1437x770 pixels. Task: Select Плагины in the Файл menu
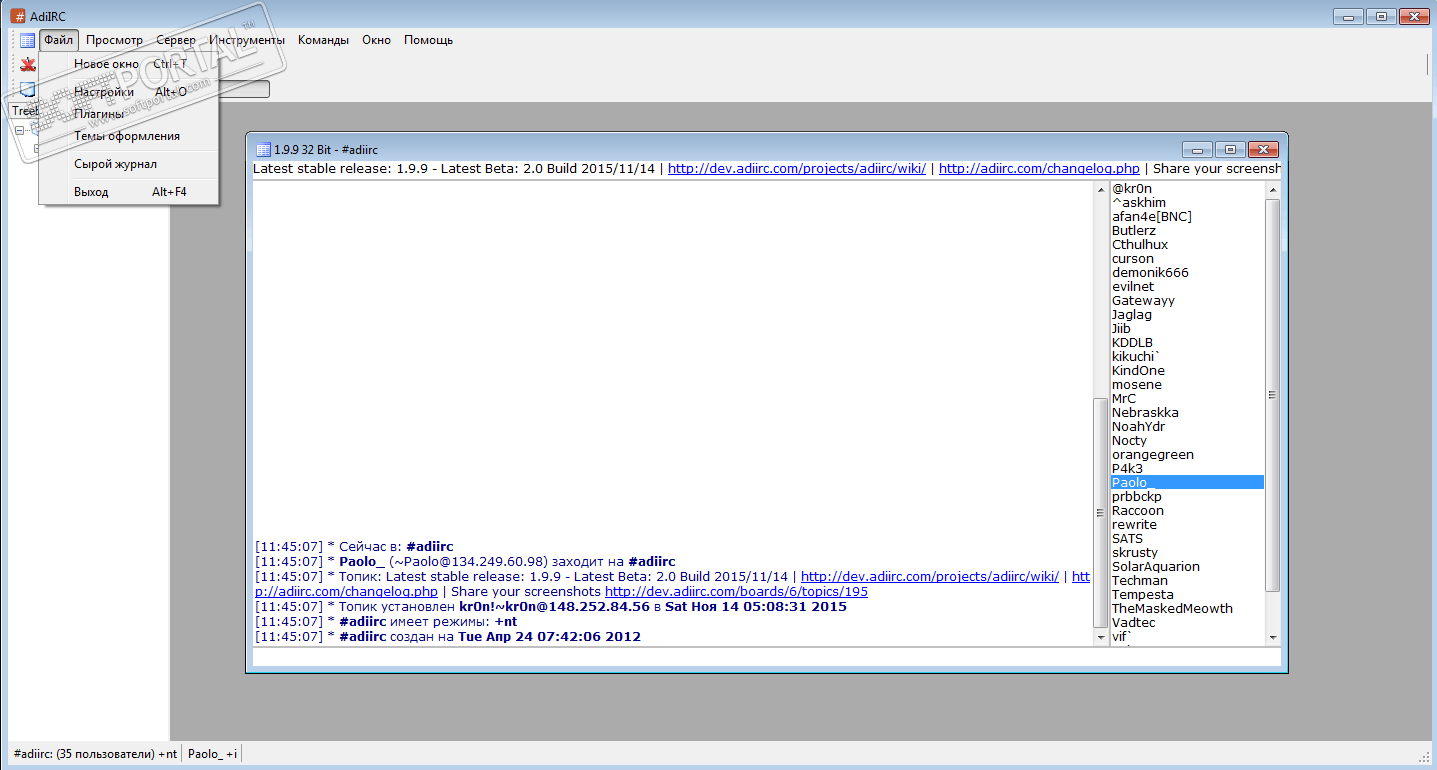pyautogui.click(x=128, y=114)
